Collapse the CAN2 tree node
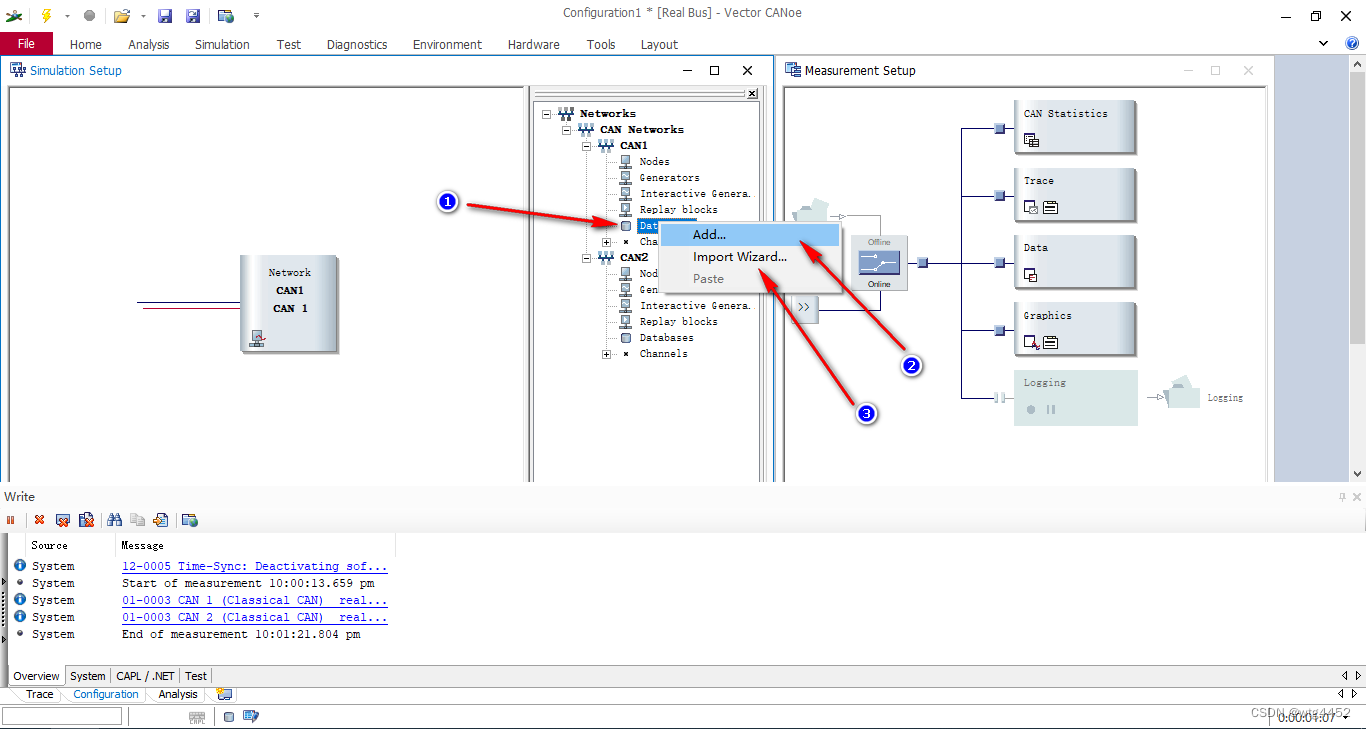 tap(586, 257)
